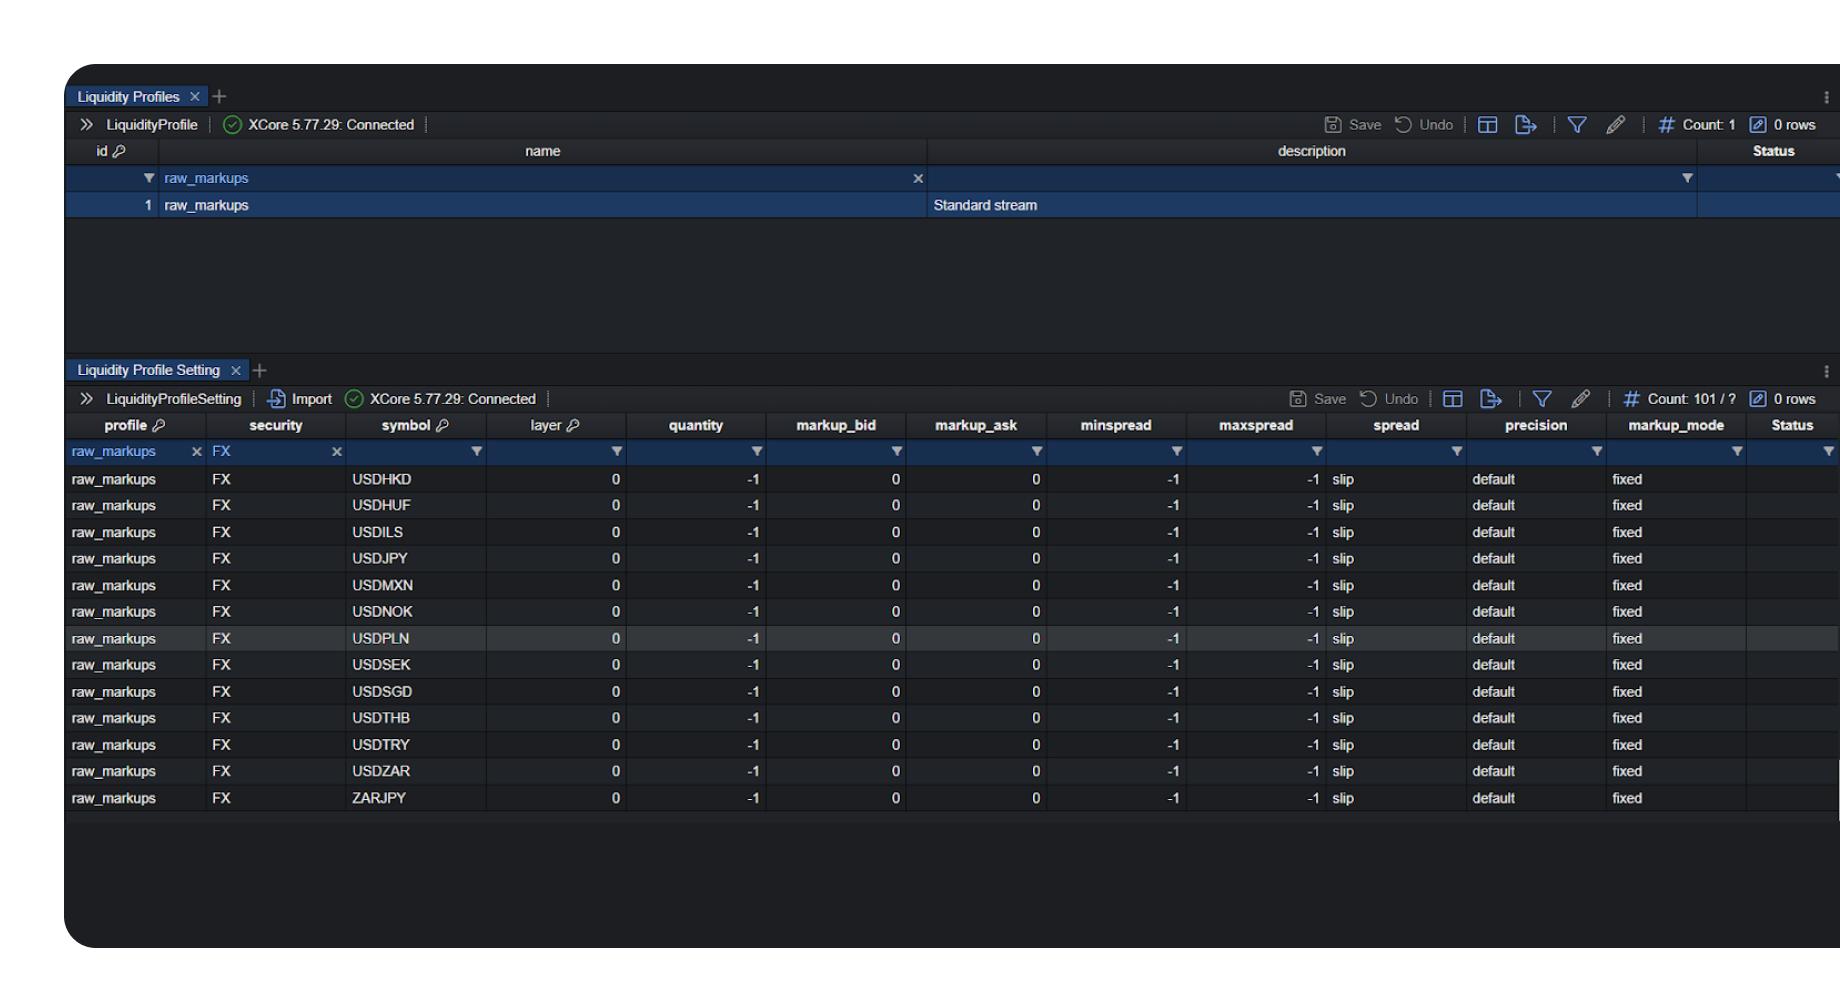The width and height of the screenshot is (1840, 1008).
Task: Click Save in the Liquidity Profile Setting toolbar
Action: 1317,399
